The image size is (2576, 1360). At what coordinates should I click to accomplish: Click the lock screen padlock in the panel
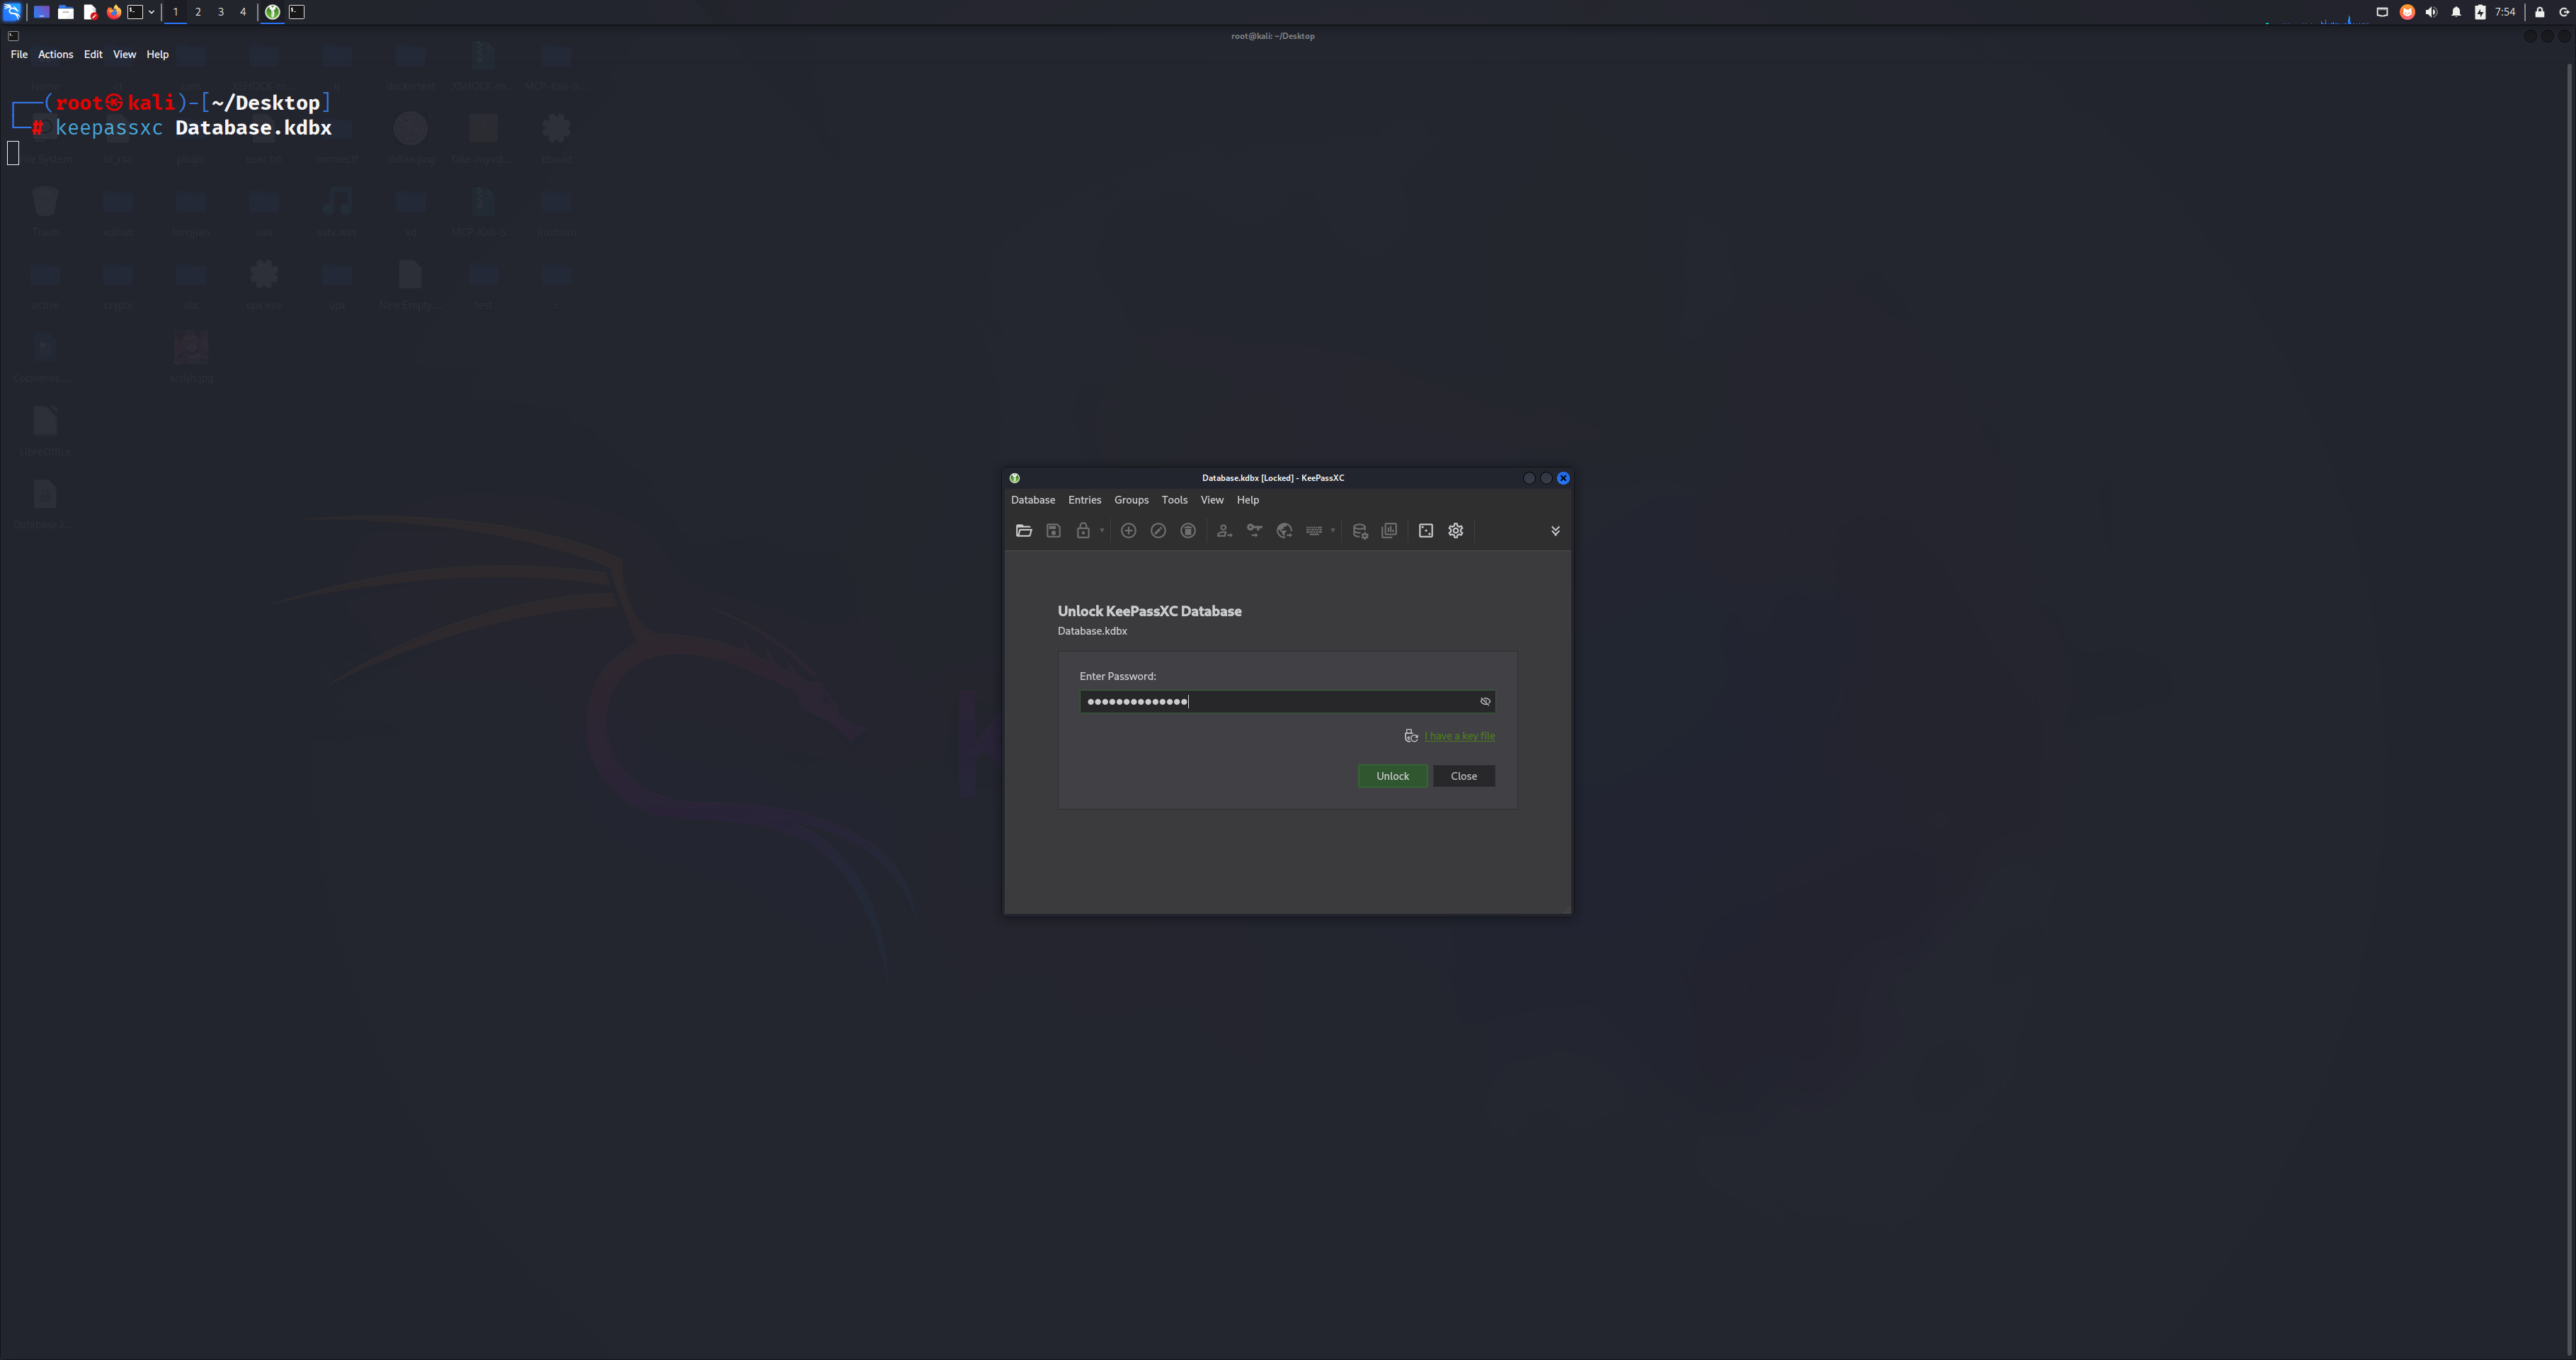tap(2539, 12)
